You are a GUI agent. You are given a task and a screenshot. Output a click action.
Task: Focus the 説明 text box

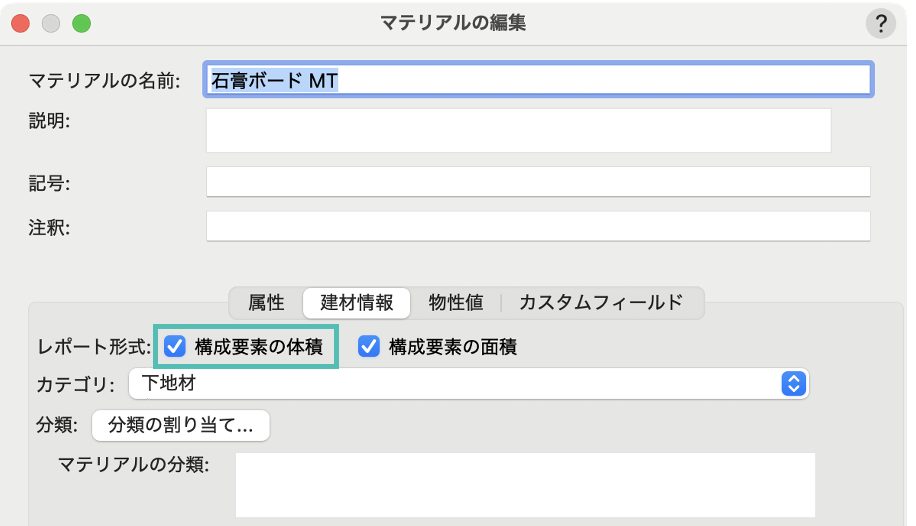pos(518,130)
